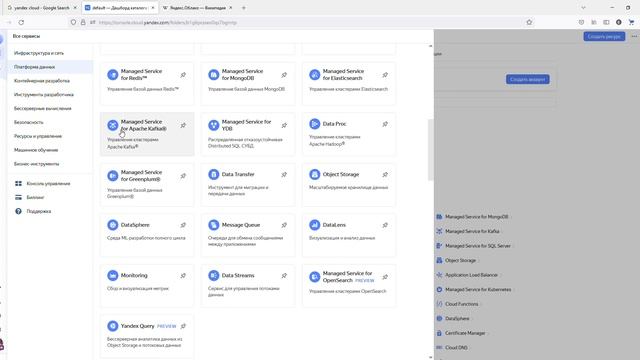Screen dimensions: 640x360
Task: Open the Yandex Query service icon
Action: (x=112, y=326)
